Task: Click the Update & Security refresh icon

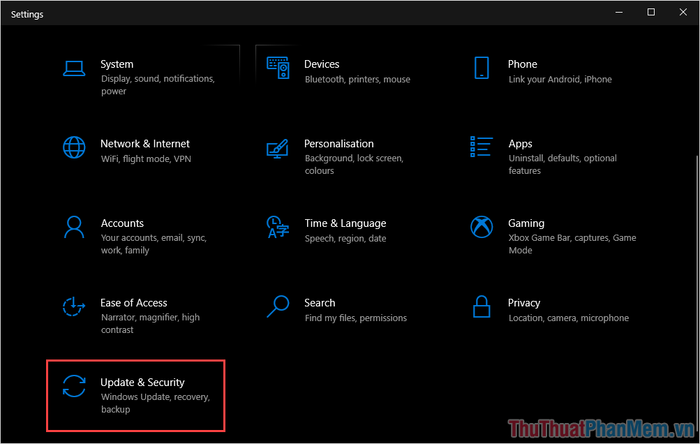Action: coord(74,386)
